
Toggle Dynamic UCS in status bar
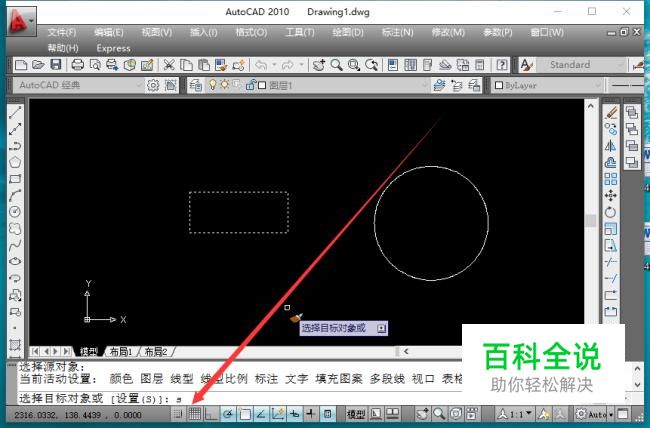click(x=278, y=413)
